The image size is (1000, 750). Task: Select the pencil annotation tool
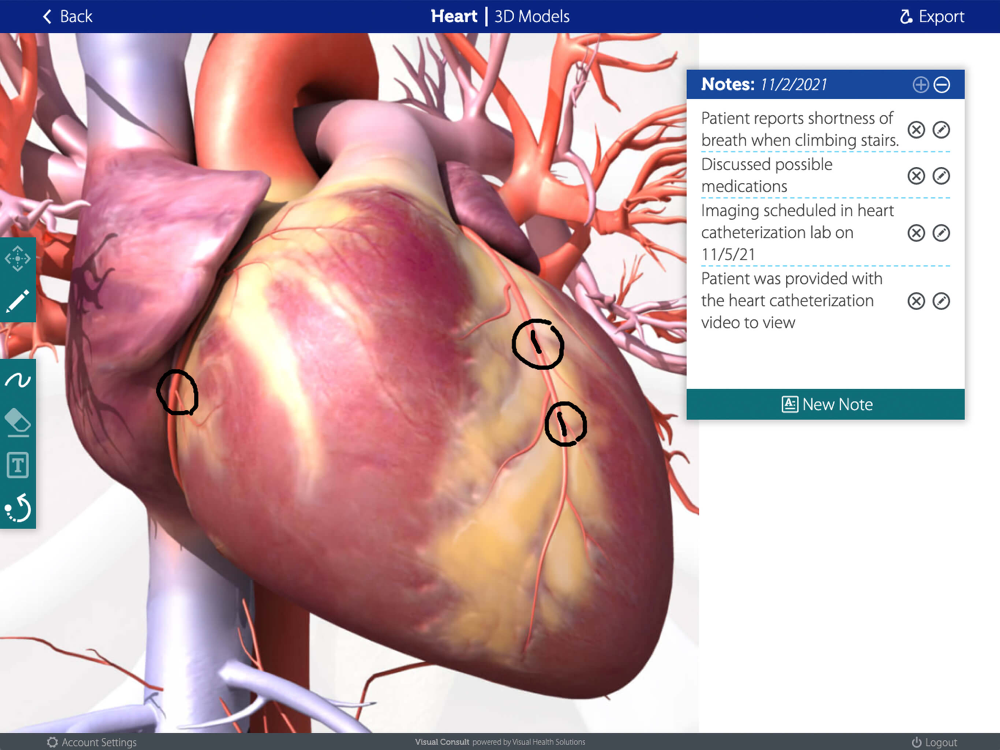[x=17, y=301]
